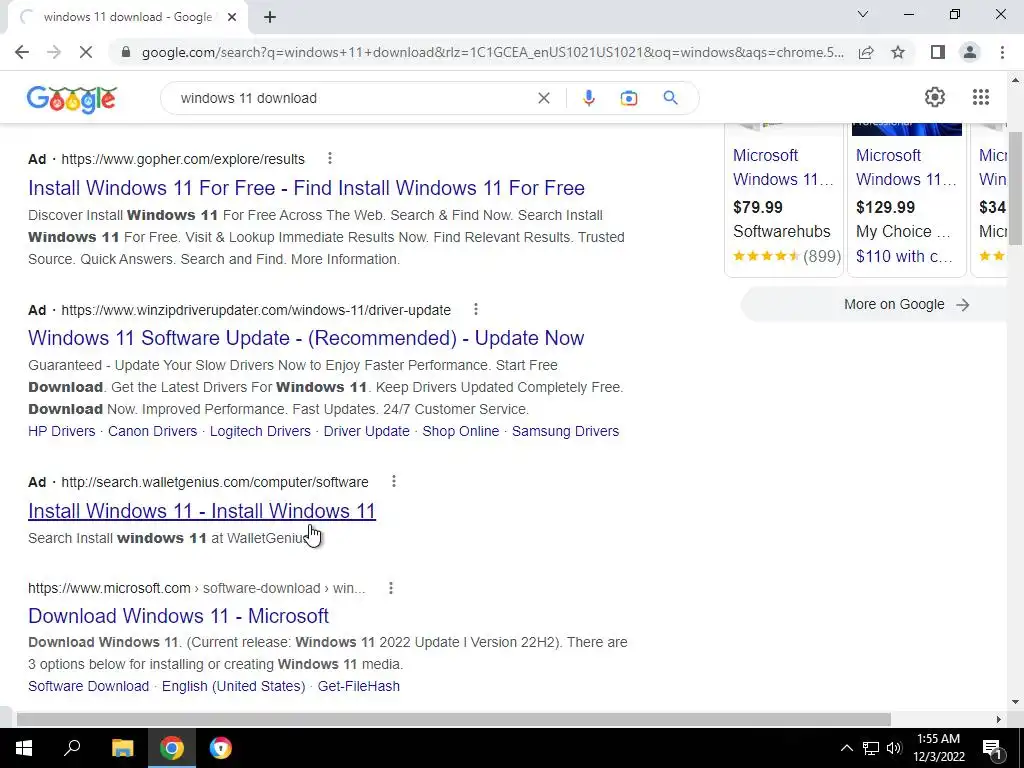
Task: Open options for the winzipdriverupdater ad
Action: point(475,309)
